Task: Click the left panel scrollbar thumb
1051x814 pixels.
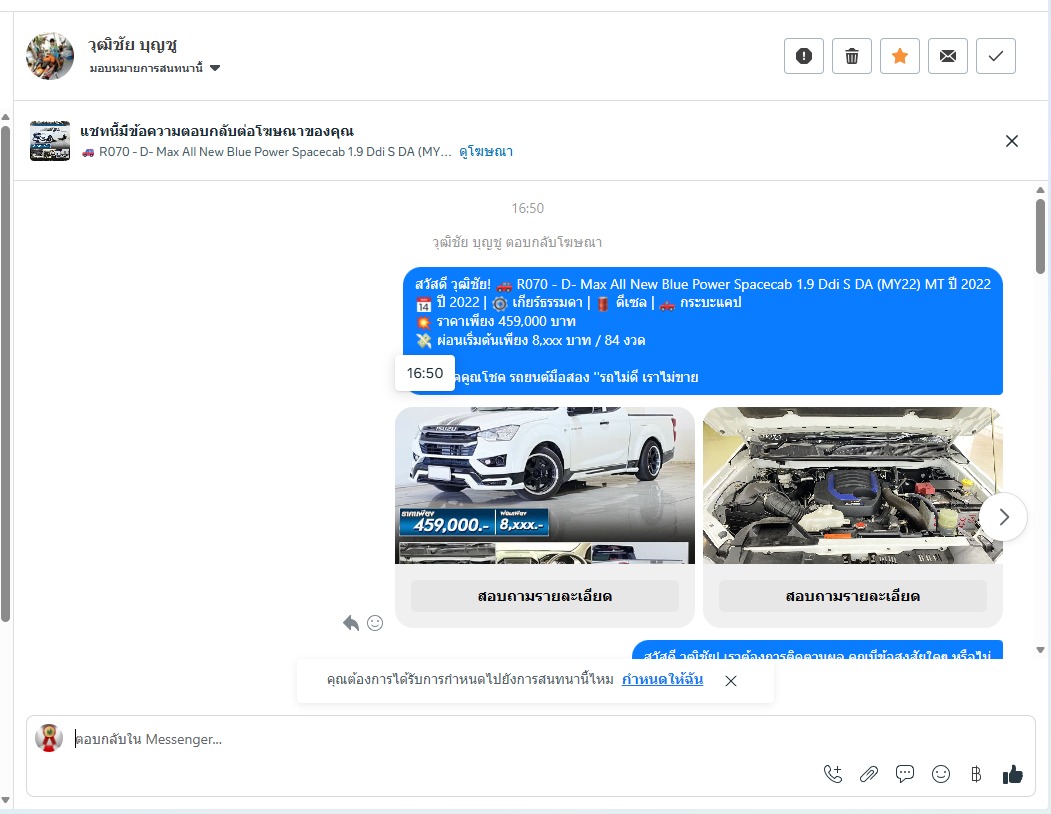Action: point(5,374)
